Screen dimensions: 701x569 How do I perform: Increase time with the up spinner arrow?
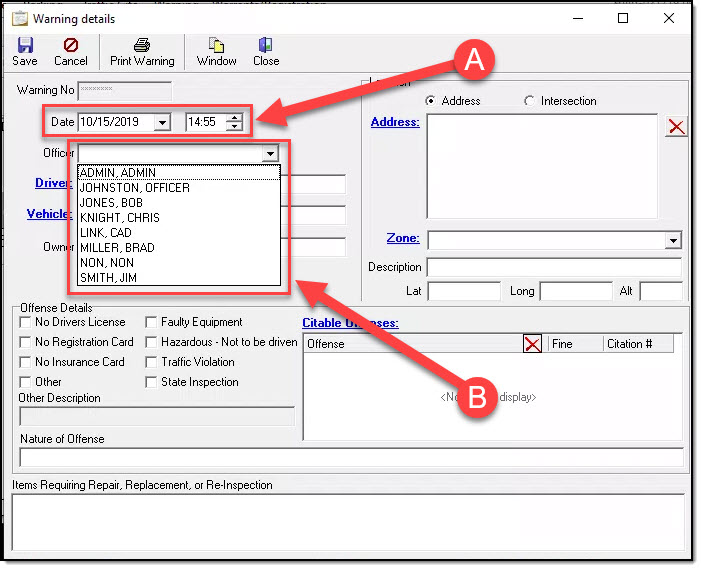tap(235, 118)
